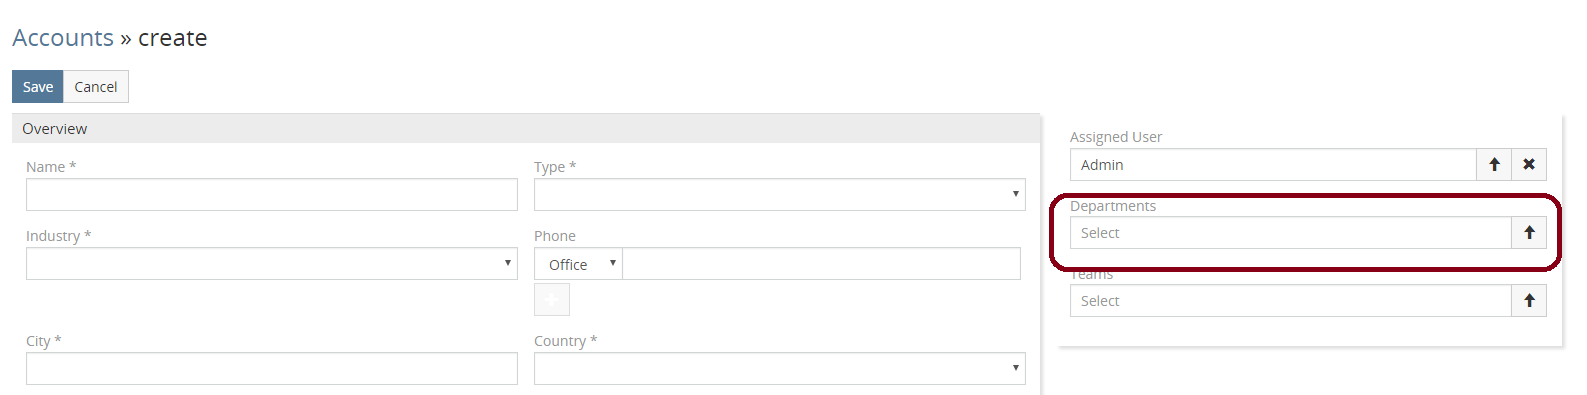The height and width of the screenshot is (395, 1587).
Task: Expand the Industry dropdown
Action: pyautogui.click(x=272, y=264)
